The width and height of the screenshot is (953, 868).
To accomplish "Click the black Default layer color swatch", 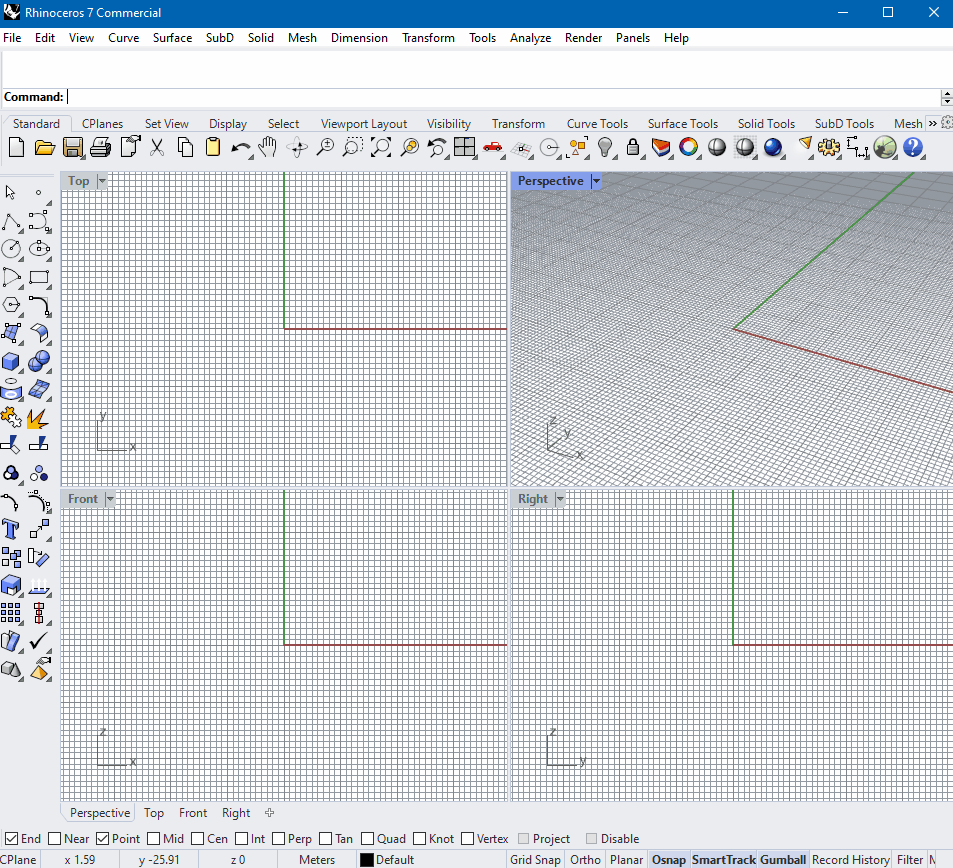I will (x=368, y=859).
